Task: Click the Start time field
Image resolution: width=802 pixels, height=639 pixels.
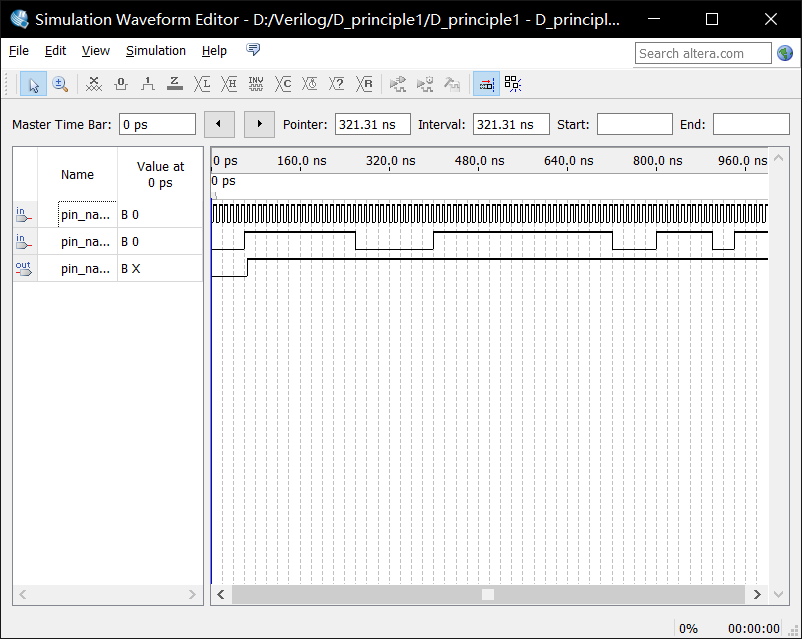Action: click(x=634, y=124)
